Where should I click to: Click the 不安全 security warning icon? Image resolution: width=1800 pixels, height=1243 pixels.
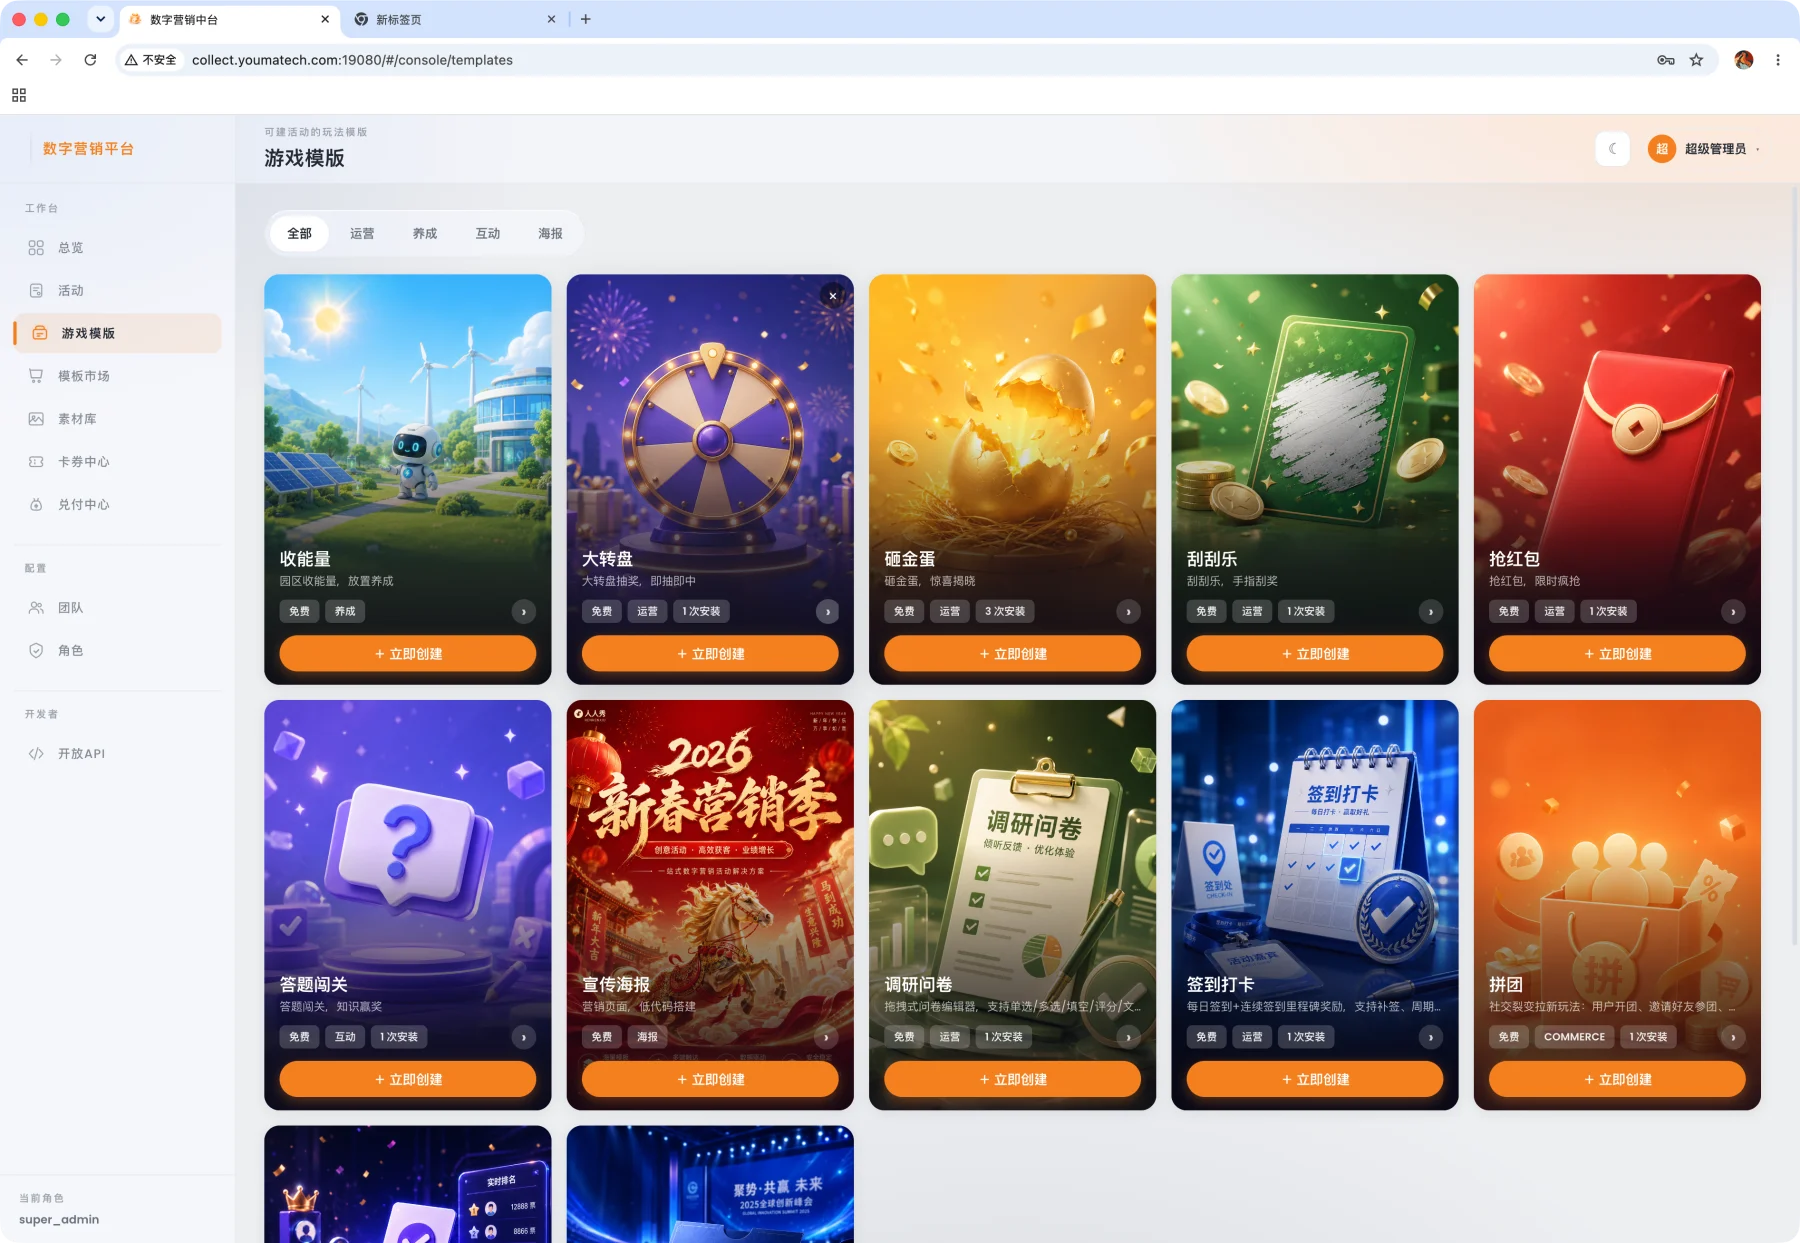[131, 60]
